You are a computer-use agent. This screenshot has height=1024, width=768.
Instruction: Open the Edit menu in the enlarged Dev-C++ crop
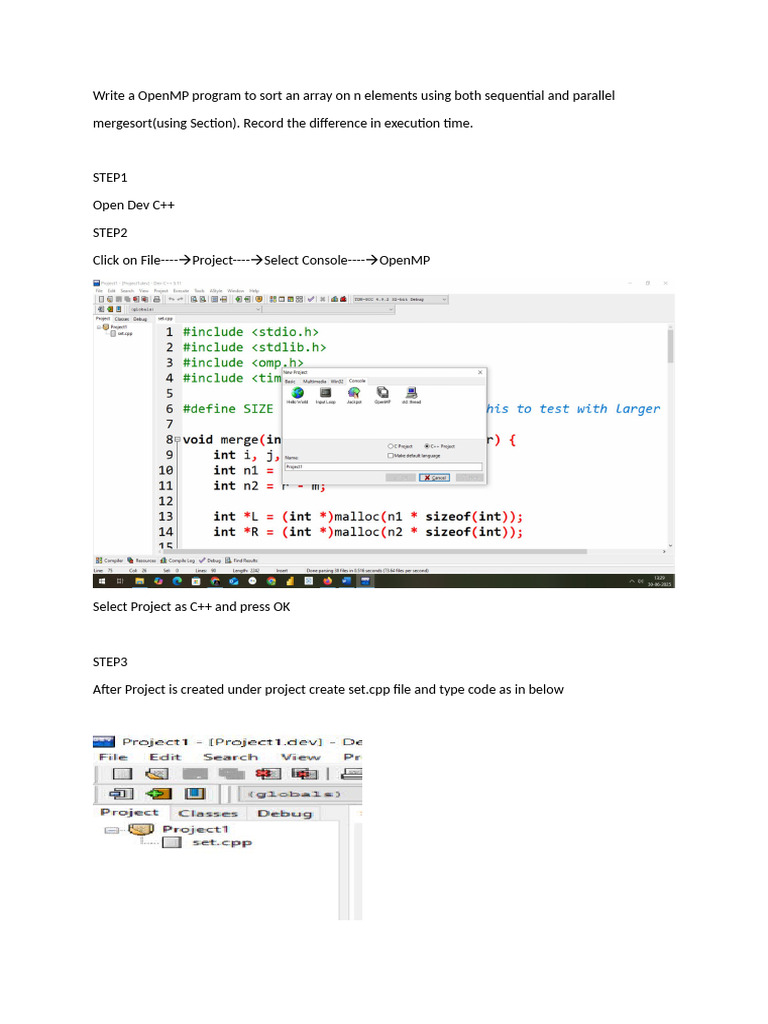point(165,757)
